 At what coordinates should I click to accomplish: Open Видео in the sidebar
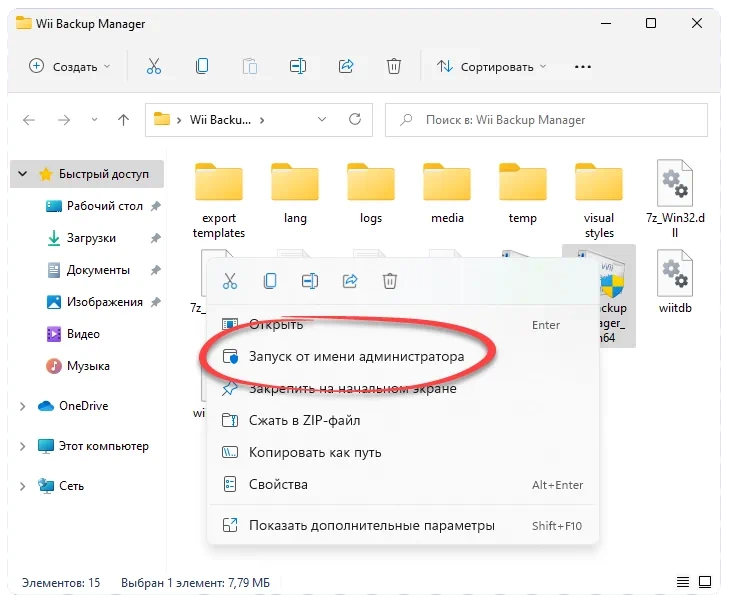click(74, 334)
